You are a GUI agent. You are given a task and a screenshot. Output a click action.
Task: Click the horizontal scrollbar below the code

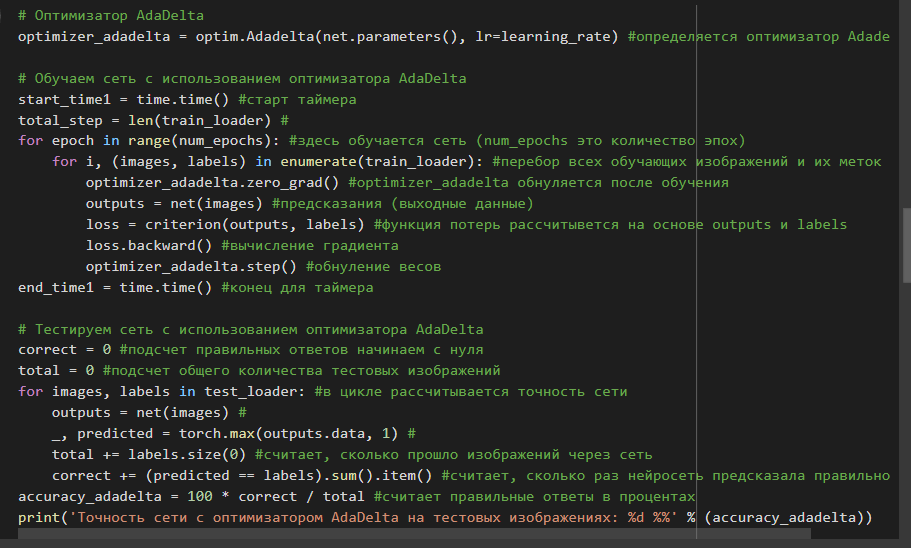point(414,533)
